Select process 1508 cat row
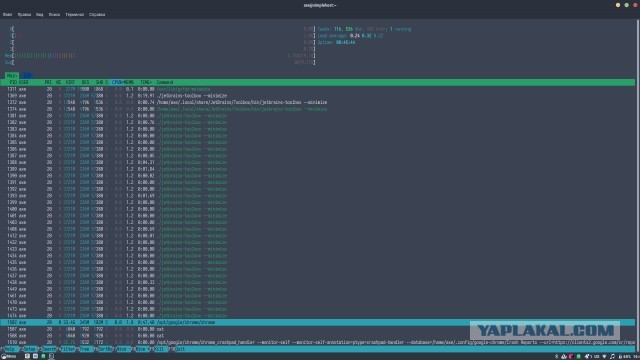Image resolution: width=640 pixels, height=360 pixels. coord(318,336)
